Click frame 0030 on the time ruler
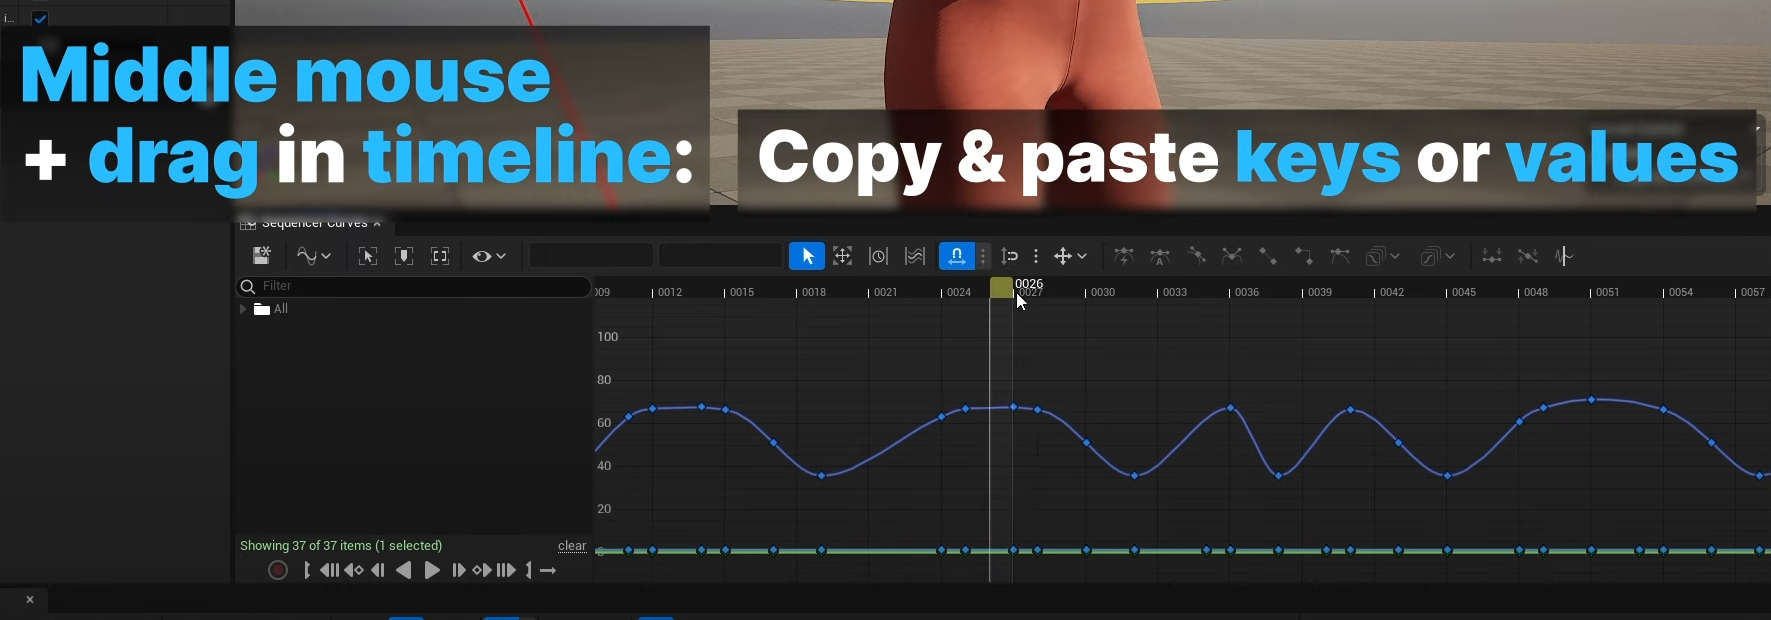The image size is (1771, 620). point(1102,292)
